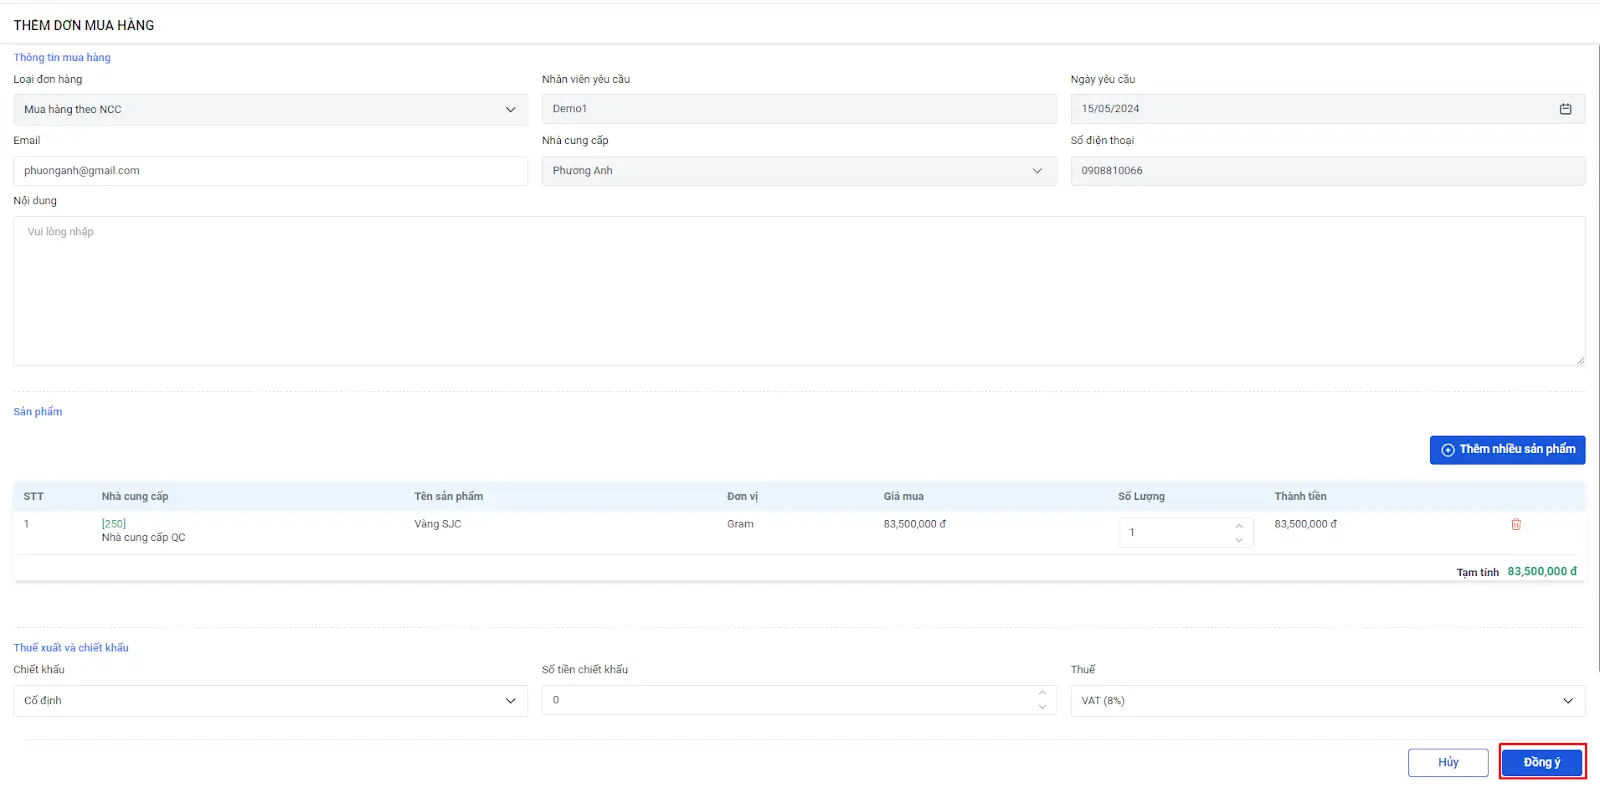The width and height of the screenshot is (1600, 788).
Task: Click the Nhà cung cấp QC text
Action: coord(143,538)
